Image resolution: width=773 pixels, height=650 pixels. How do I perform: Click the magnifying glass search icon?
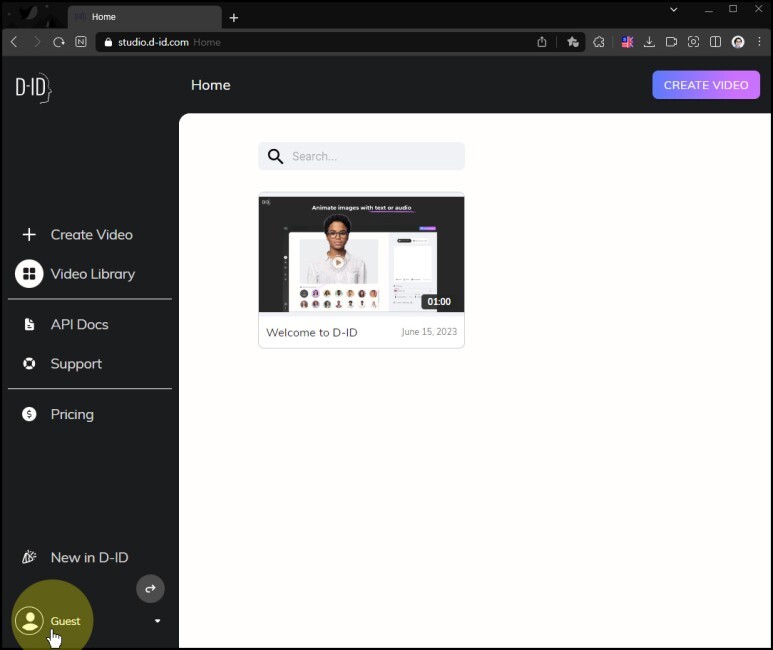tap(275, 156)
